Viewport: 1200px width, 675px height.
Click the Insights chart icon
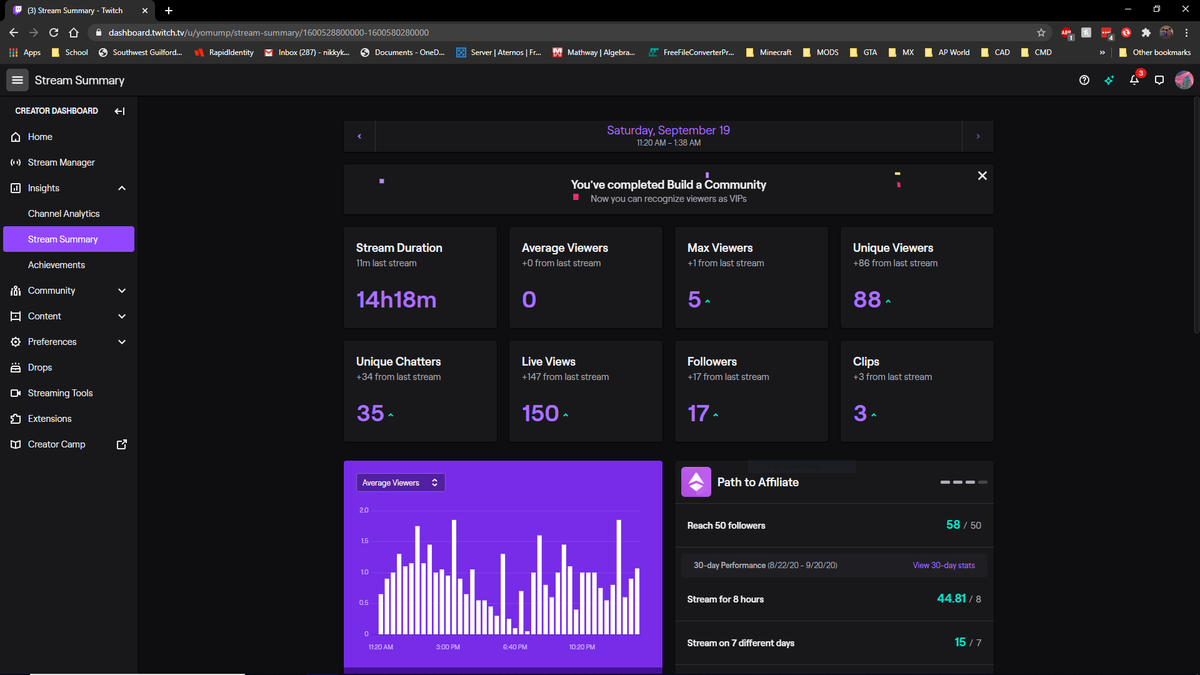click(15, 188)
